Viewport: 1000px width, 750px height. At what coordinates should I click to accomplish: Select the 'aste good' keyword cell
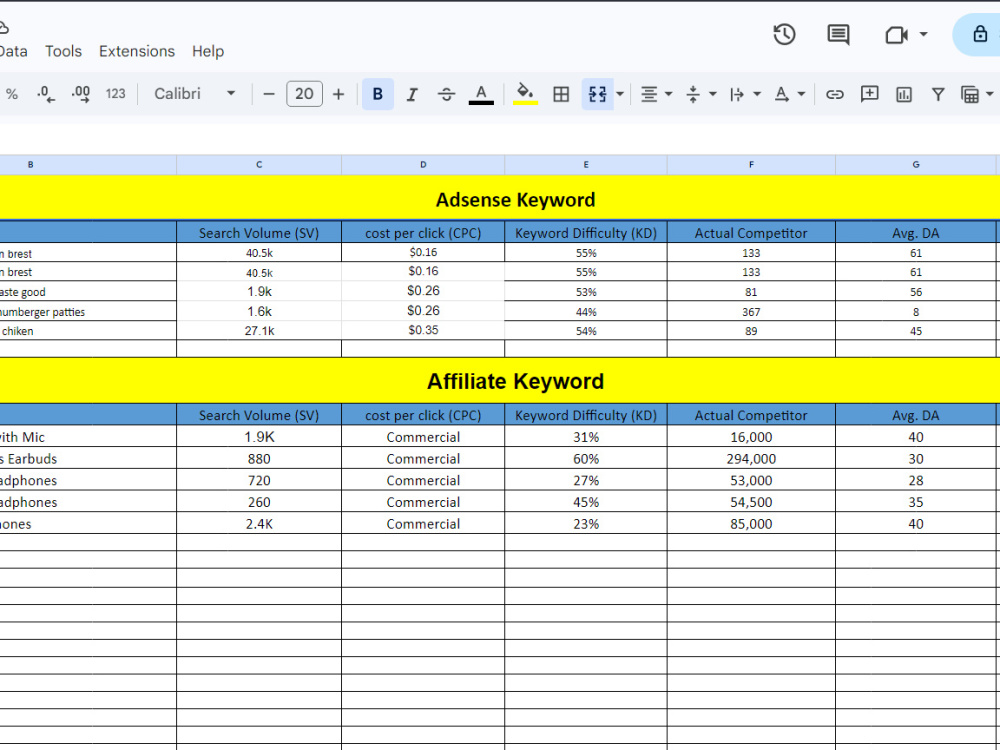tap(88, 292)
